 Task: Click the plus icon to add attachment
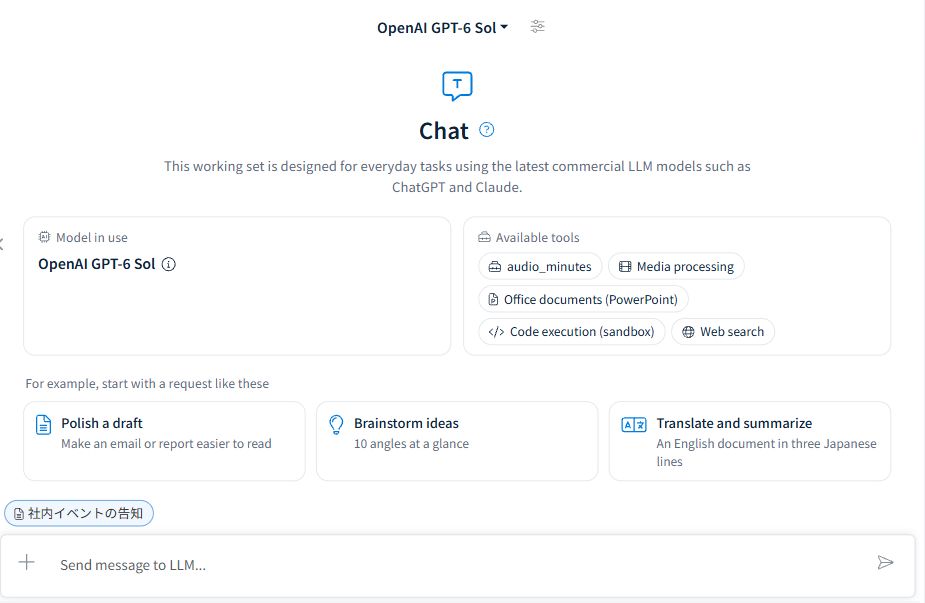[27, 562]
